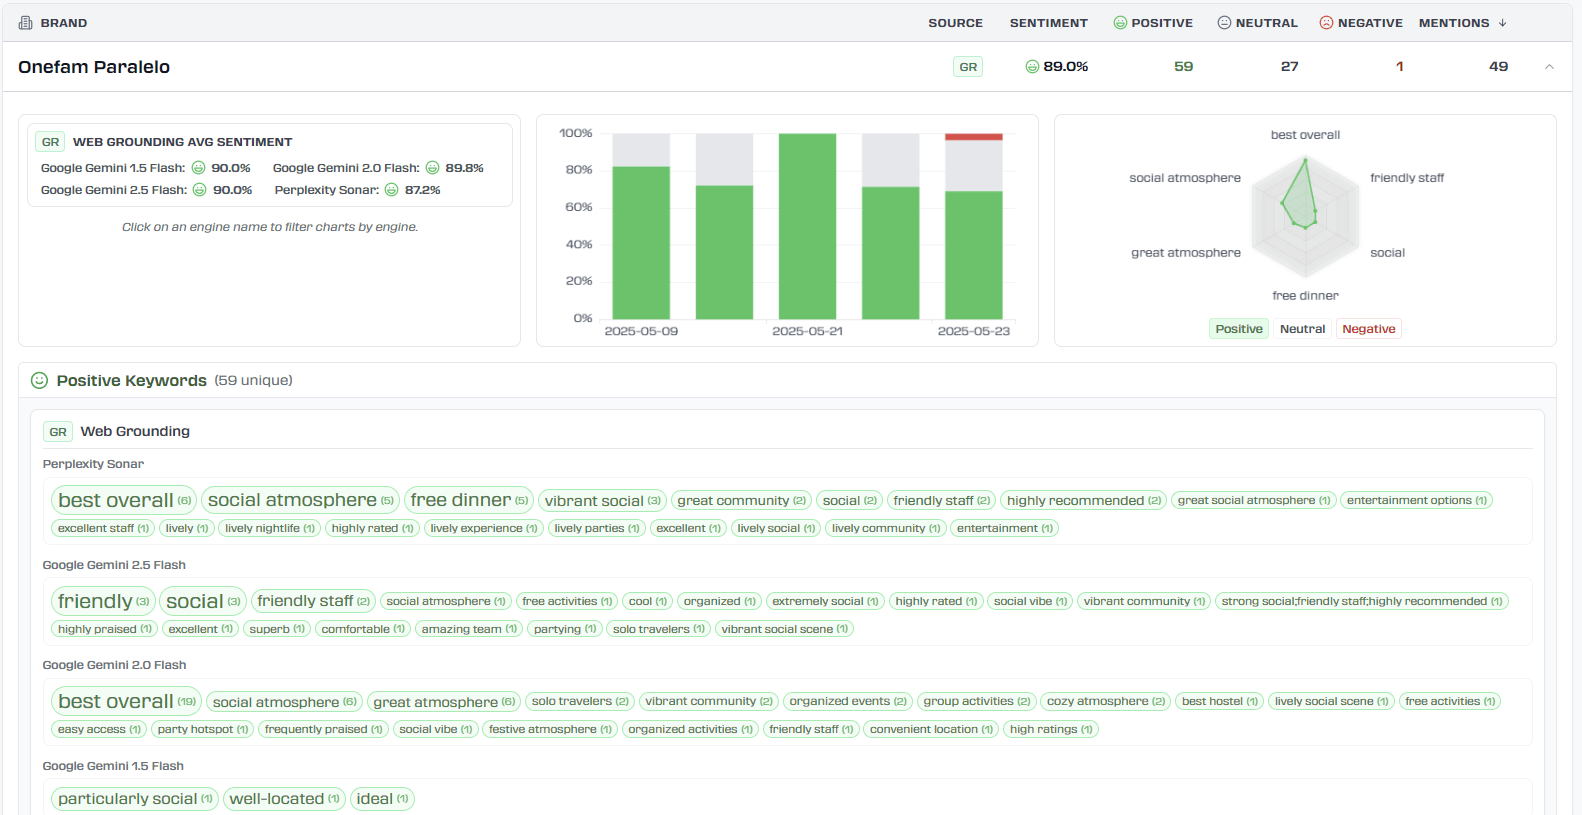
Task: Click the smiley icon beside 89.0% sentiment
Action: pos(1032,67)
